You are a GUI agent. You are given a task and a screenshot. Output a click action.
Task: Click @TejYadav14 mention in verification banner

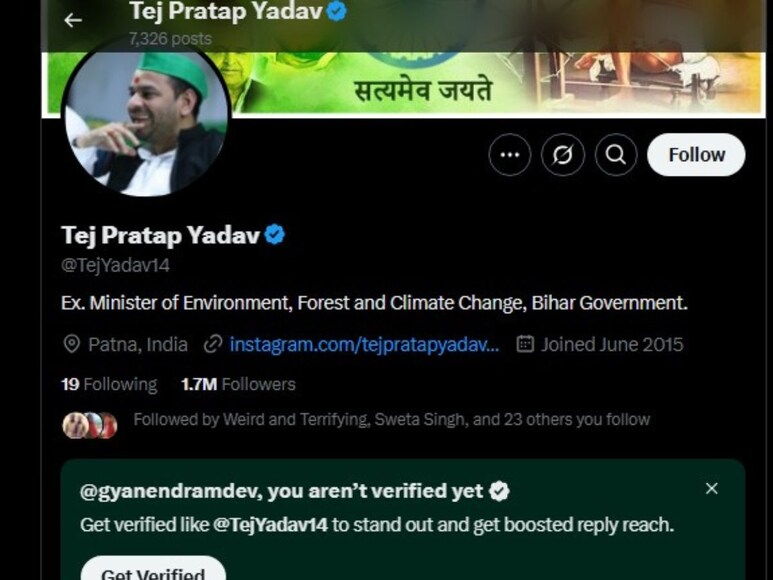(x=270, y=525)
